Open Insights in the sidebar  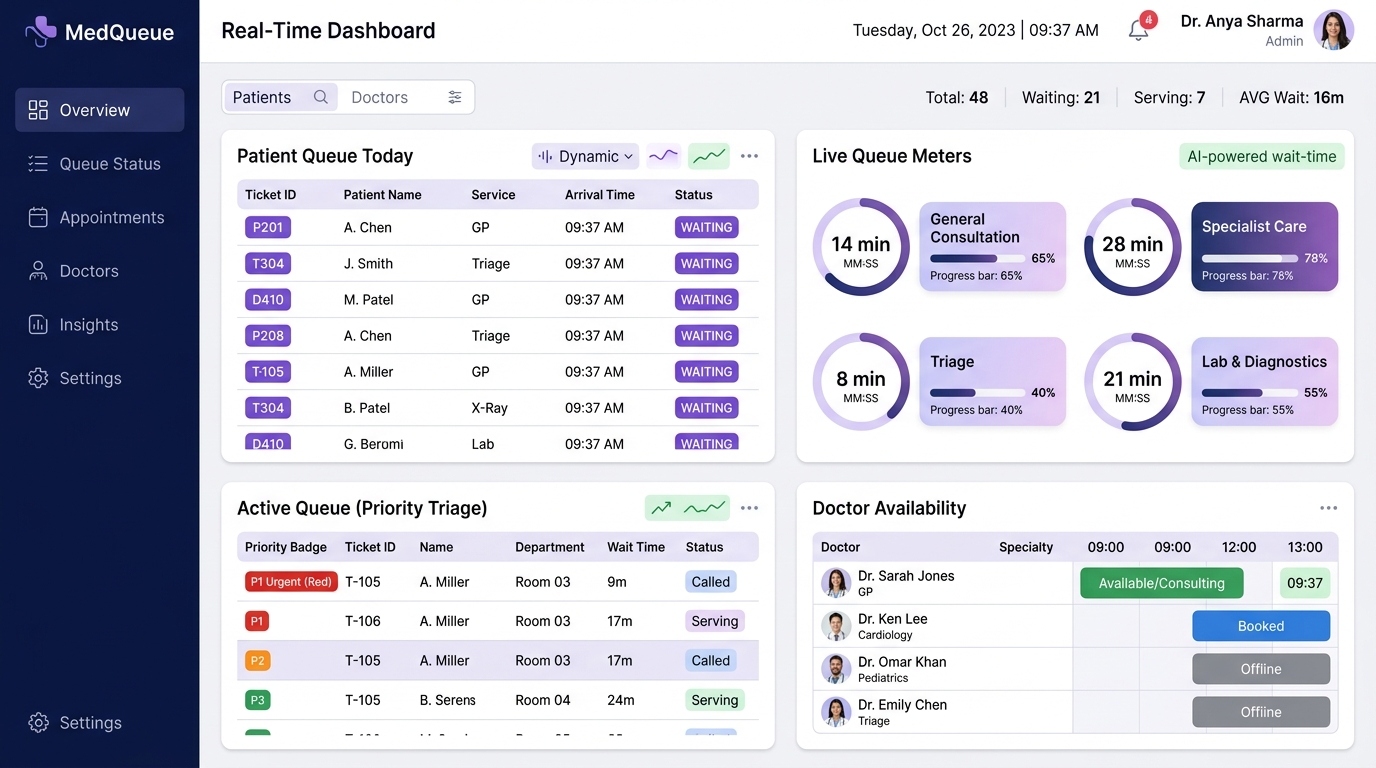100,325
